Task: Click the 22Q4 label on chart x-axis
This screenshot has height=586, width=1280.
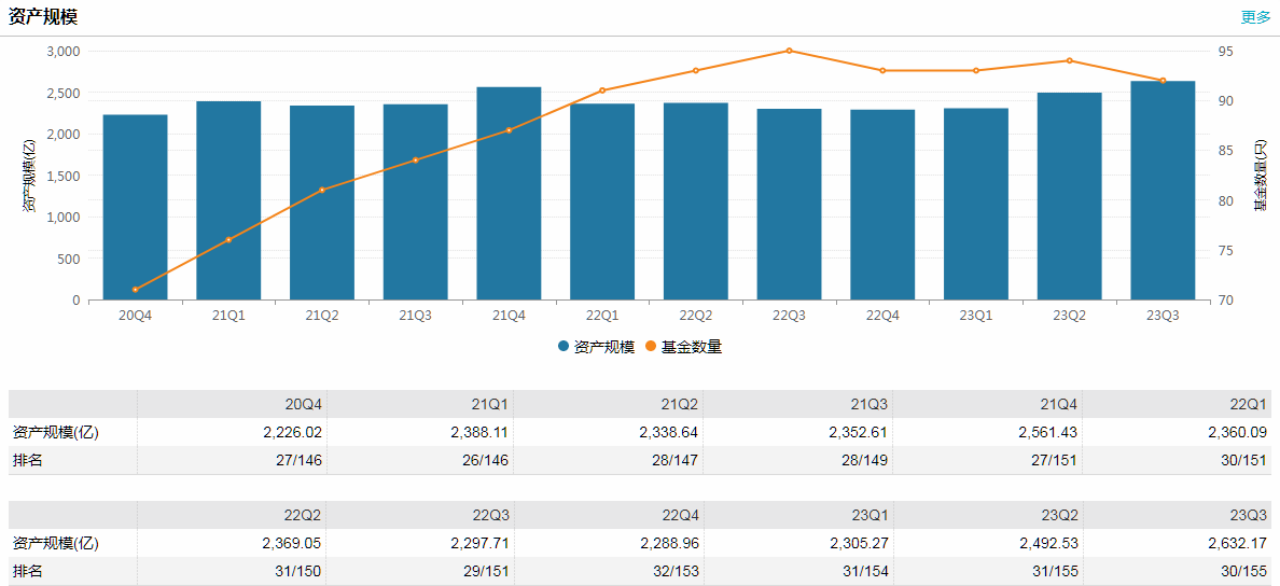Action: point(882,315)
